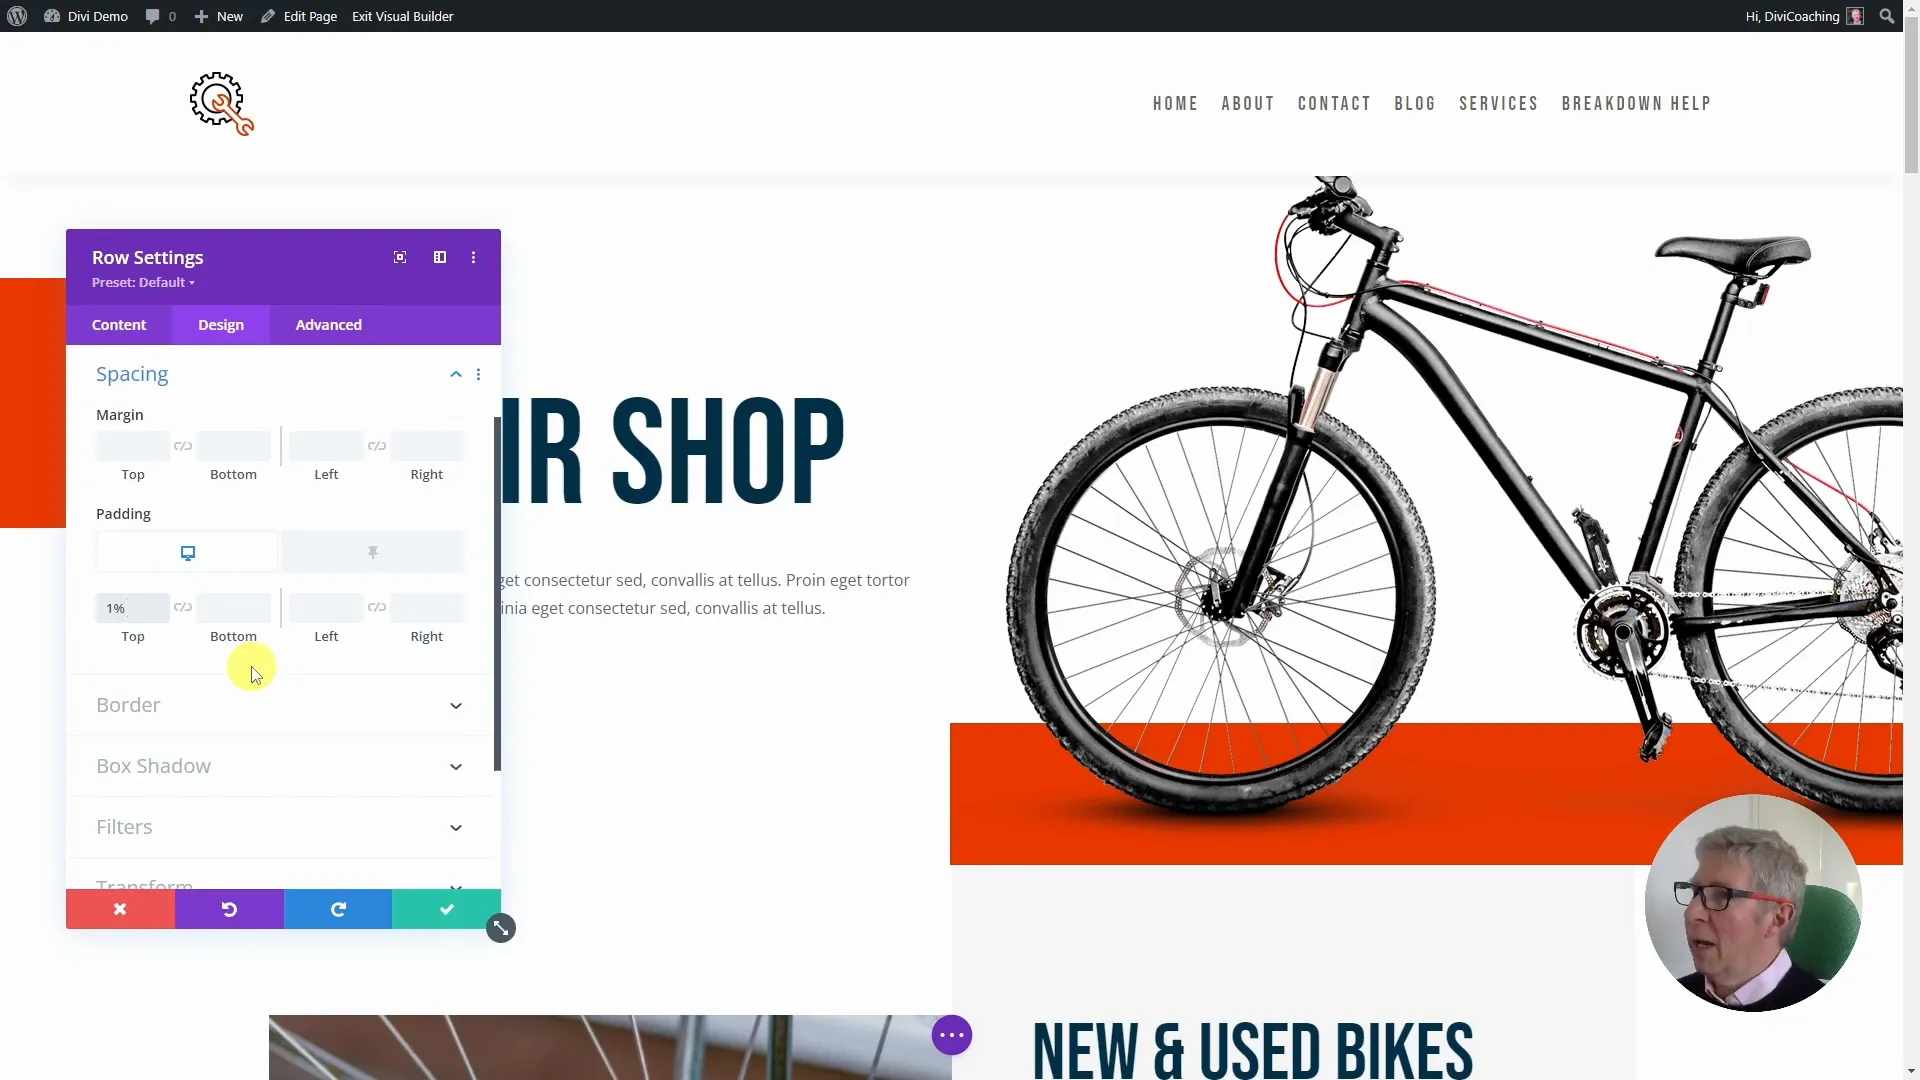Expand the Border settings section
Screen dimensions: 1920x1080
279,705
